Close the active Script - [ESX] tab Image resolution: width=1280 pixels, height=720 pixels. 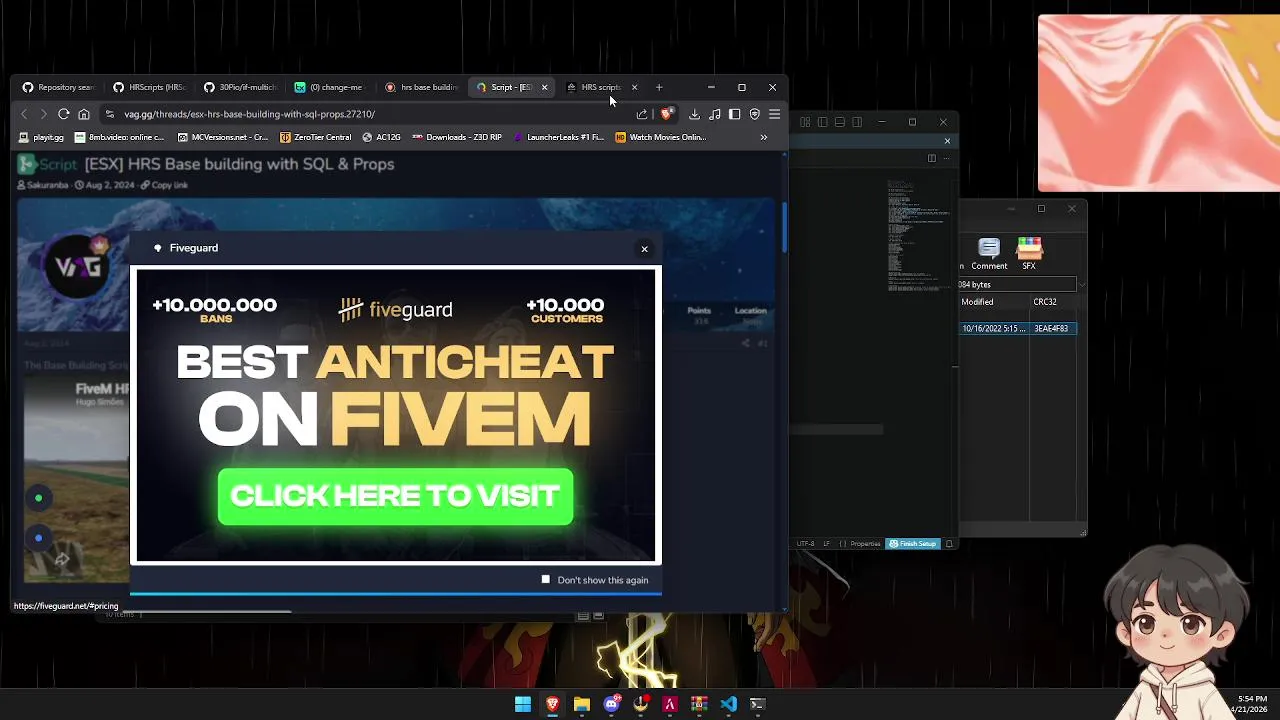pyautogui.click(x=544, y=87)
